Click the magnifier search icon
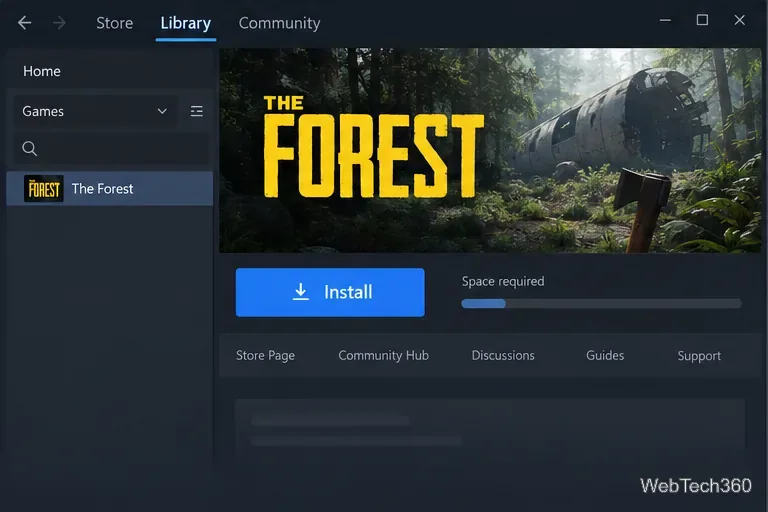 tap(30, 148)
